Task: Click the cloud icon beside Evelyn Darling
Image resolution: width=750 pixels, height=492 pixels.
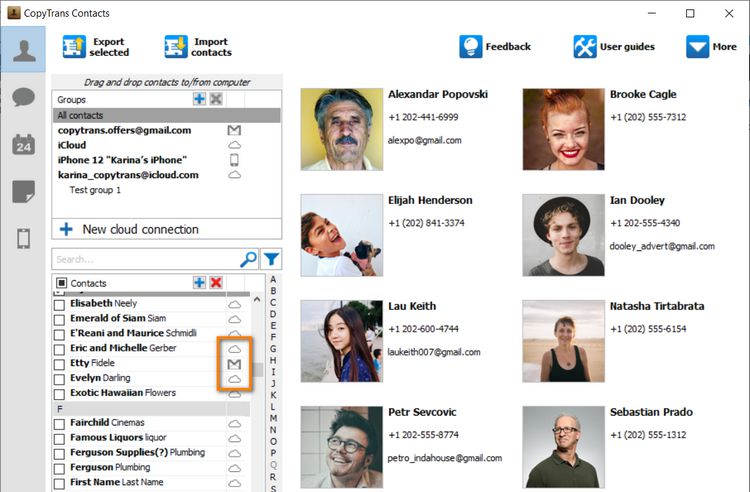Action: coord(234,379)
